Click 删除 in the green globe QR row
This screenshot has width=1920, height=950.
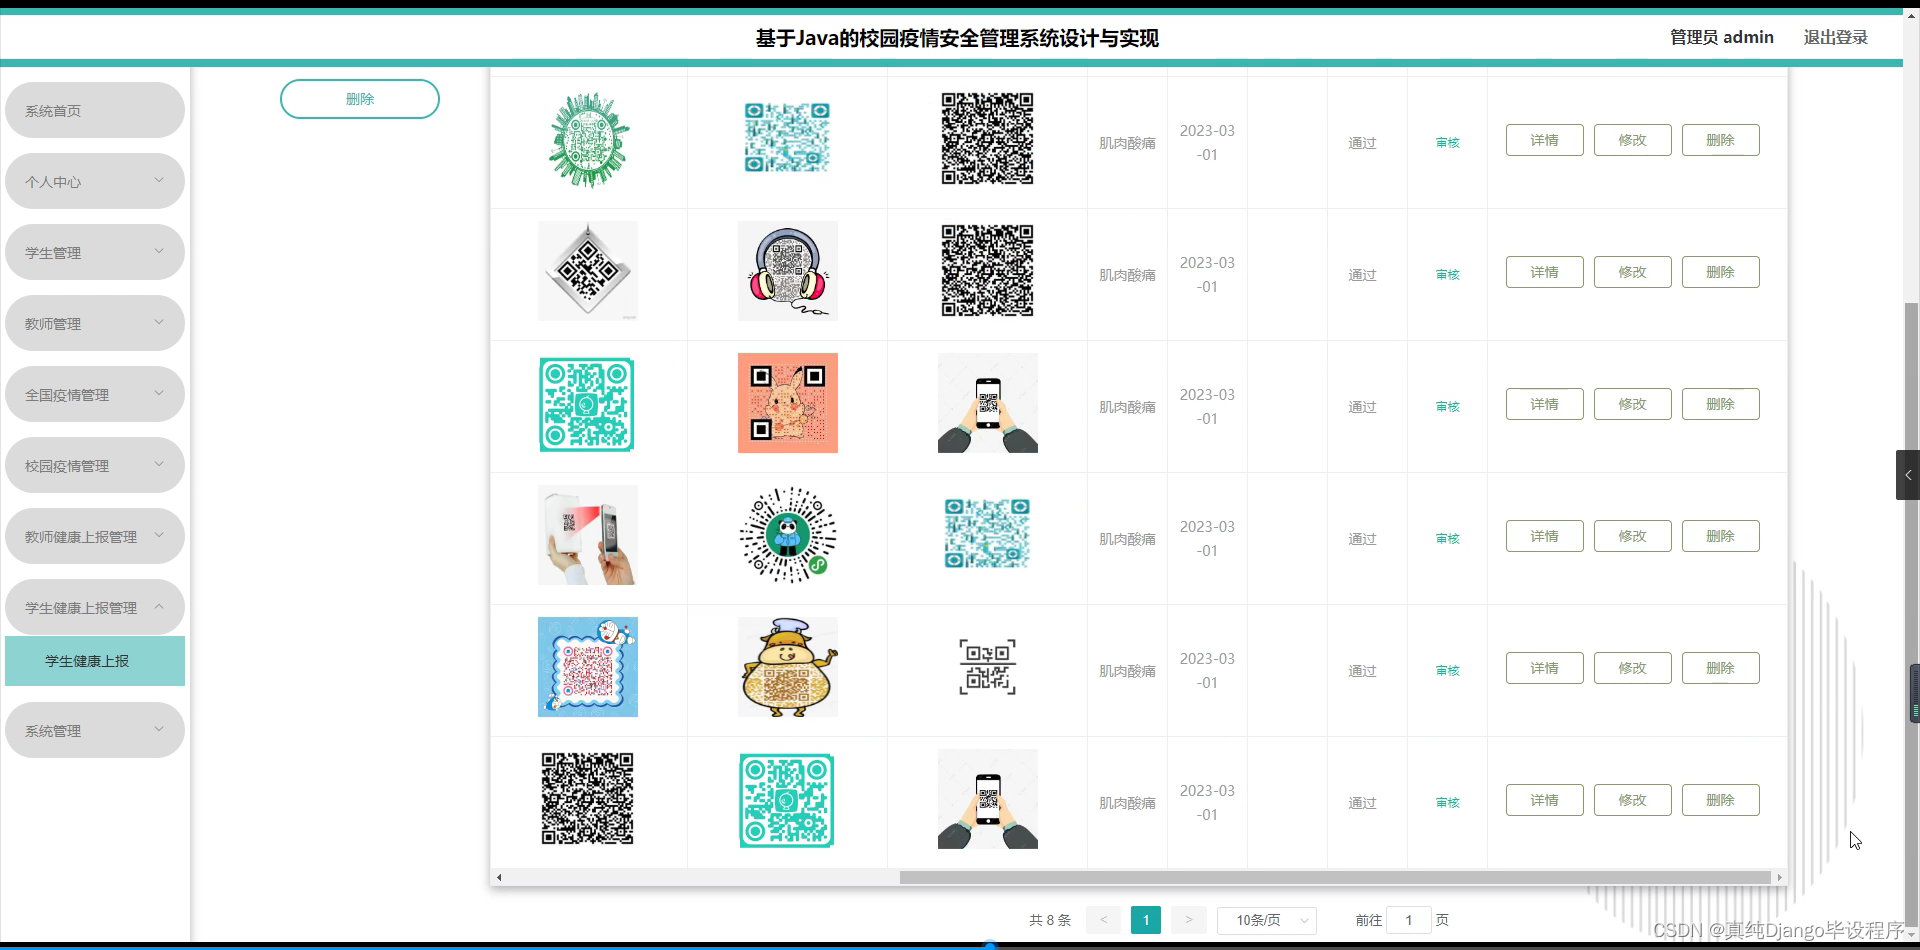coord(1721,140)
